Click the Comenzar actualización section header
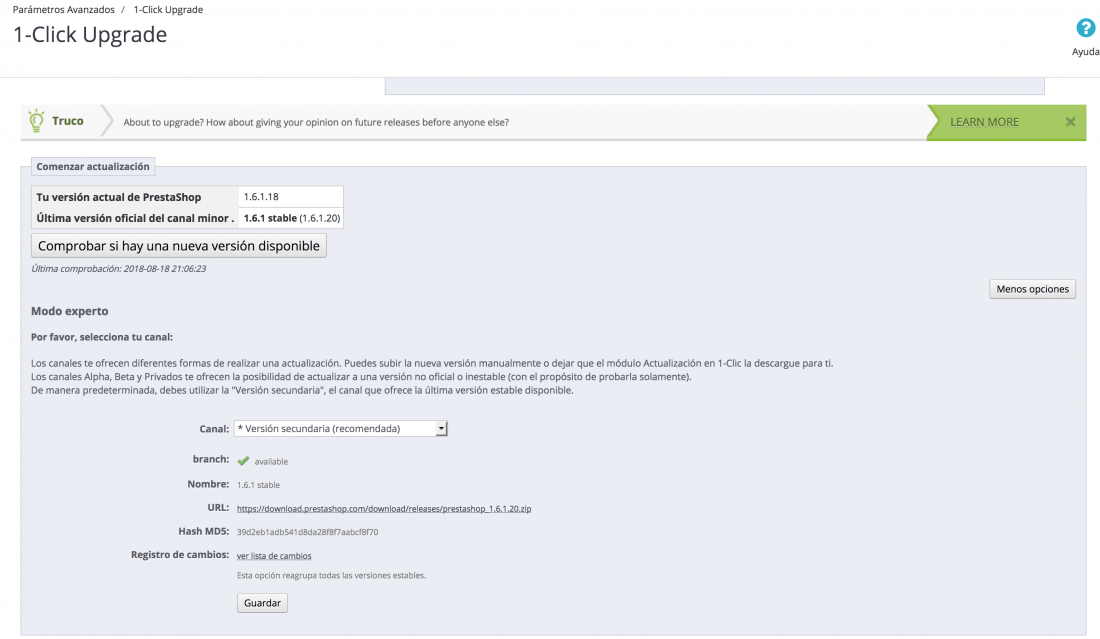Screen dimensions: 1100x639 point(93,166)
